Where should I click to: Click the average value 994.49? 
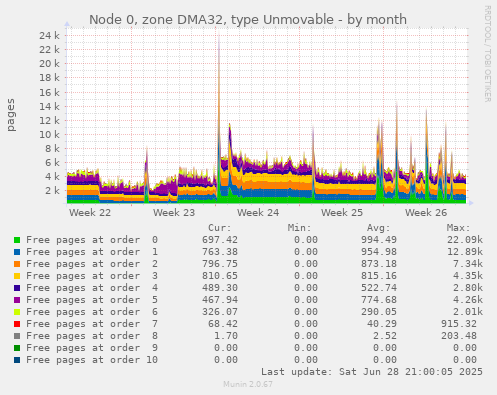[379, 240]
